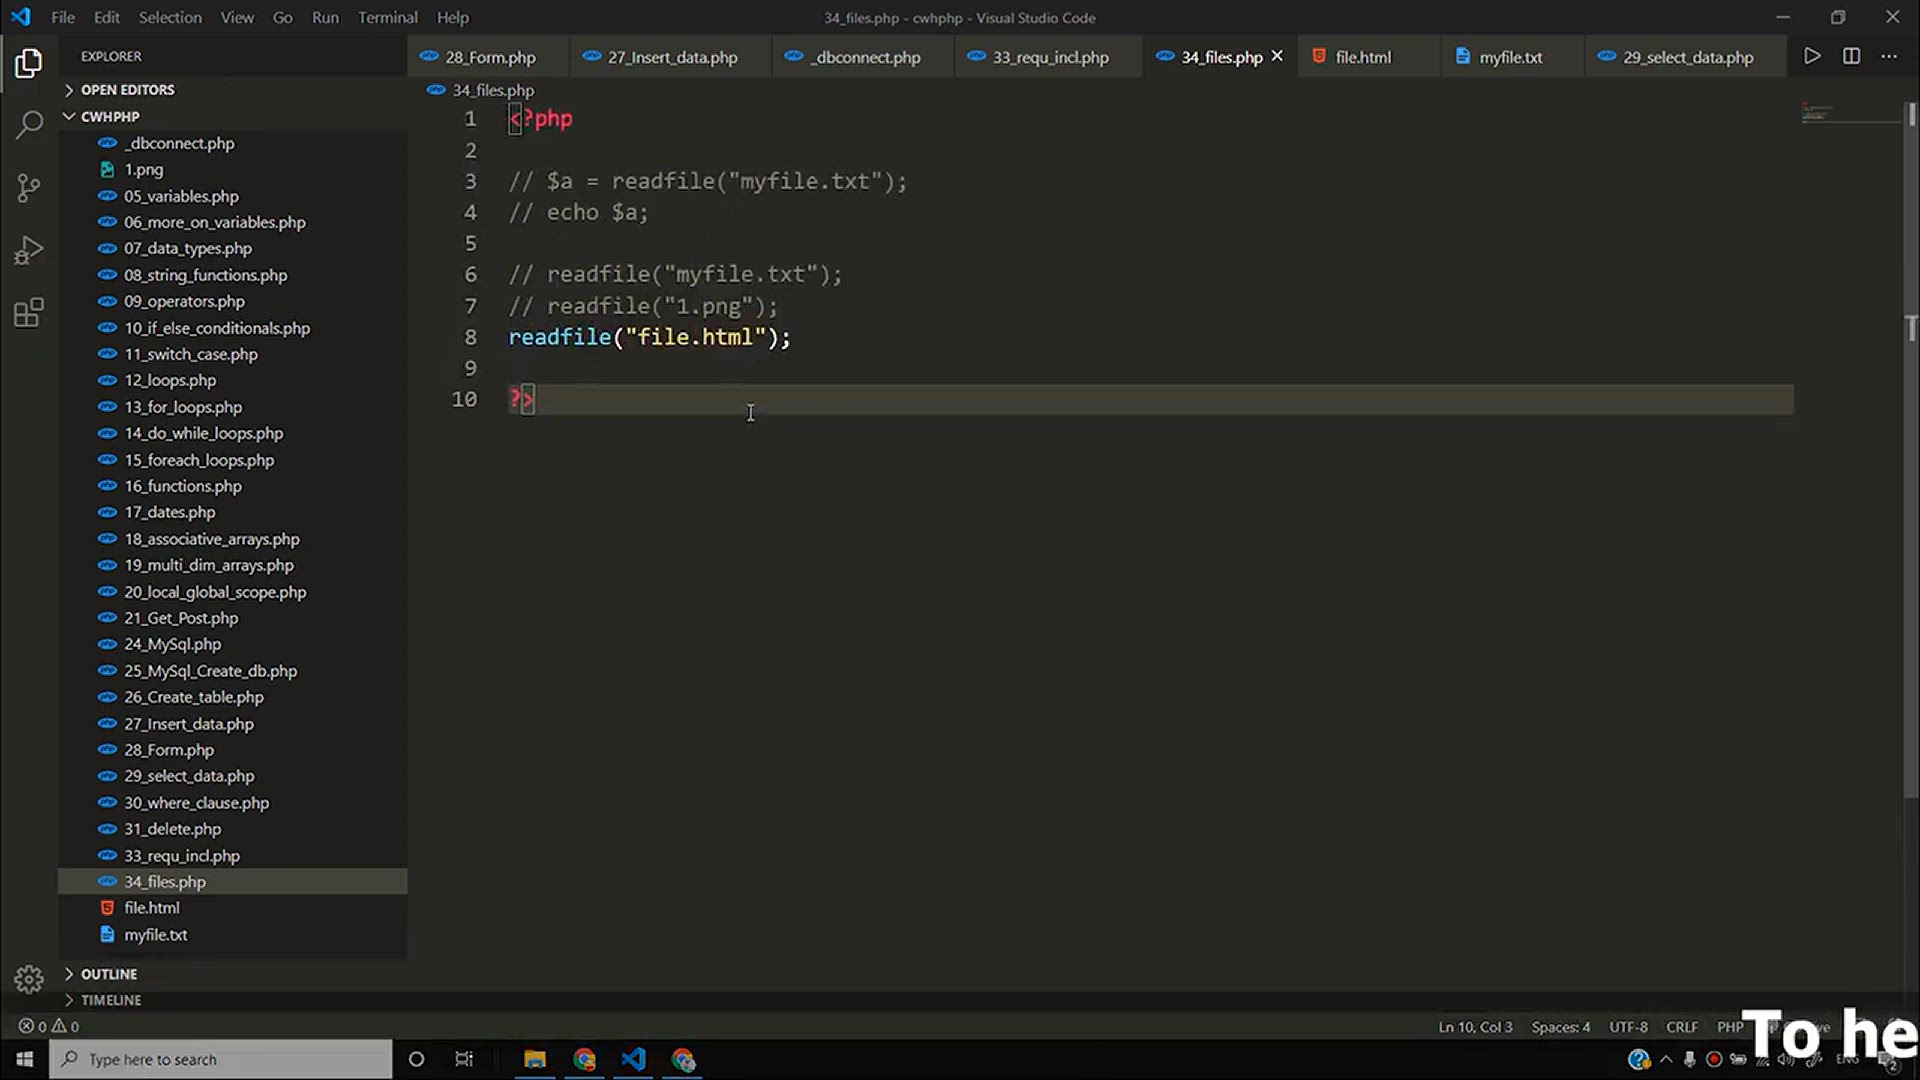Open the editor More Actions menu
Viewport: 1920px width, 1080px height.
[1889, 56]
